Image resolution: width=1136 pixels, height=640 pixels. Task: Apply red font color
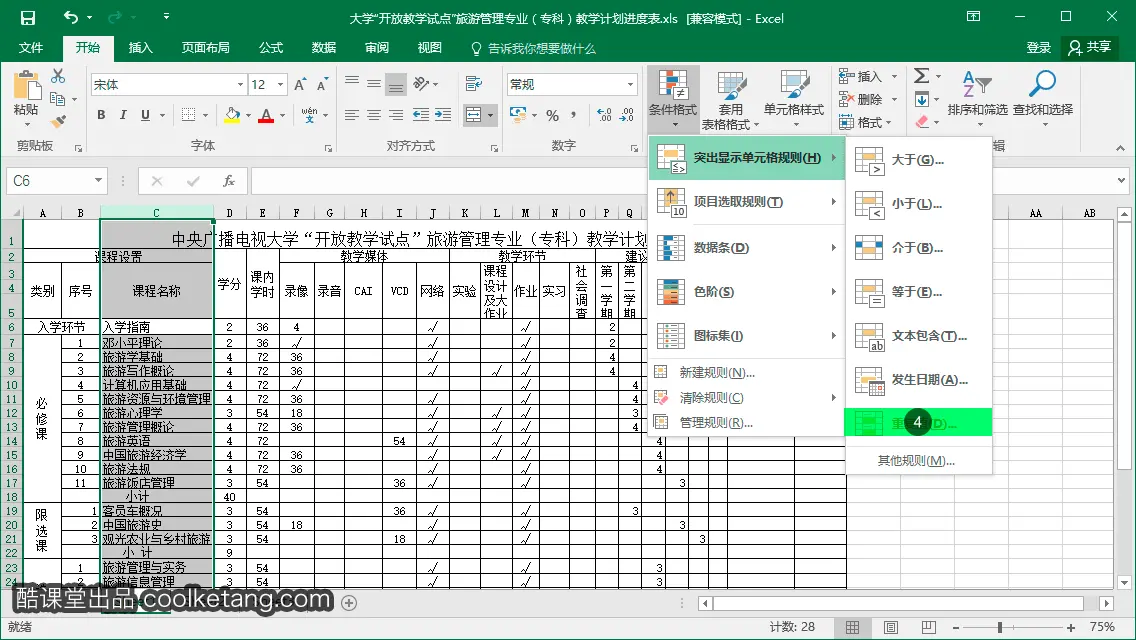point(266,115)
